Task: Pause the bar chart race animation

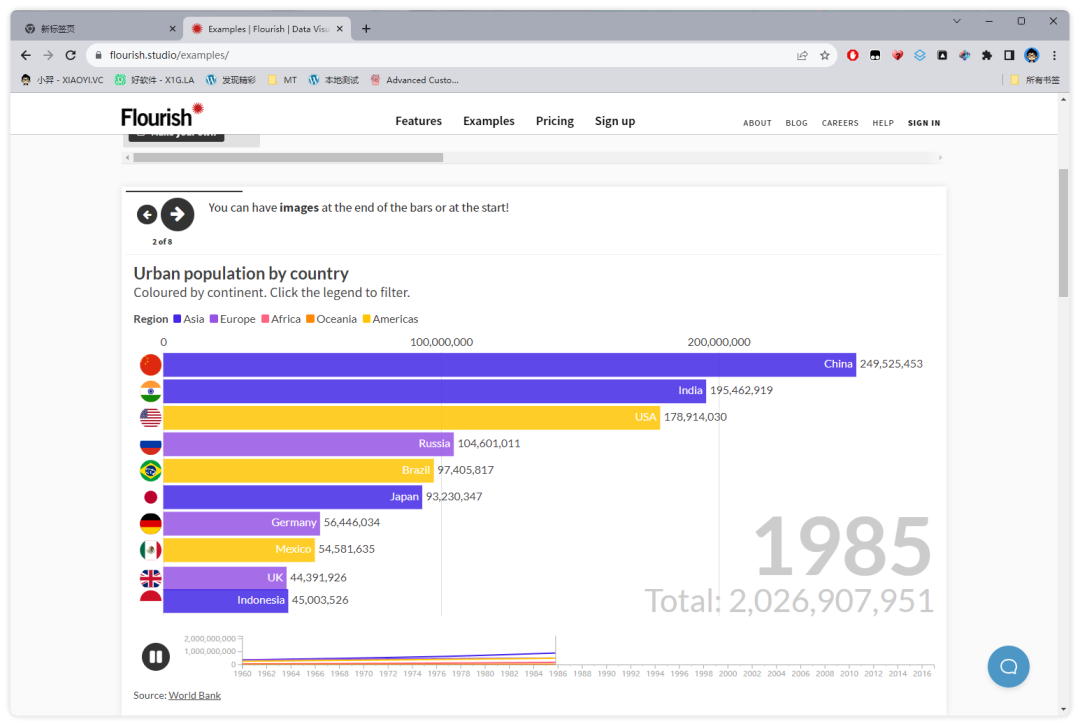Action: 155,657
